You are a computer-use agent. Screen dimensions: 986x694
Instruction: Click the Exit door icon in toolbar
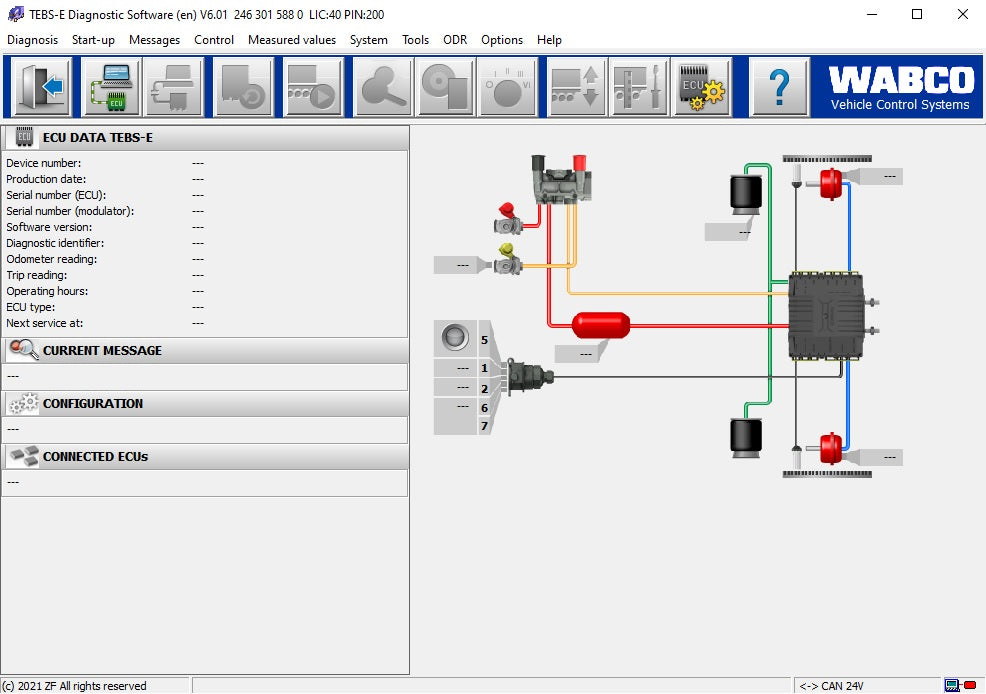(42, 87)
